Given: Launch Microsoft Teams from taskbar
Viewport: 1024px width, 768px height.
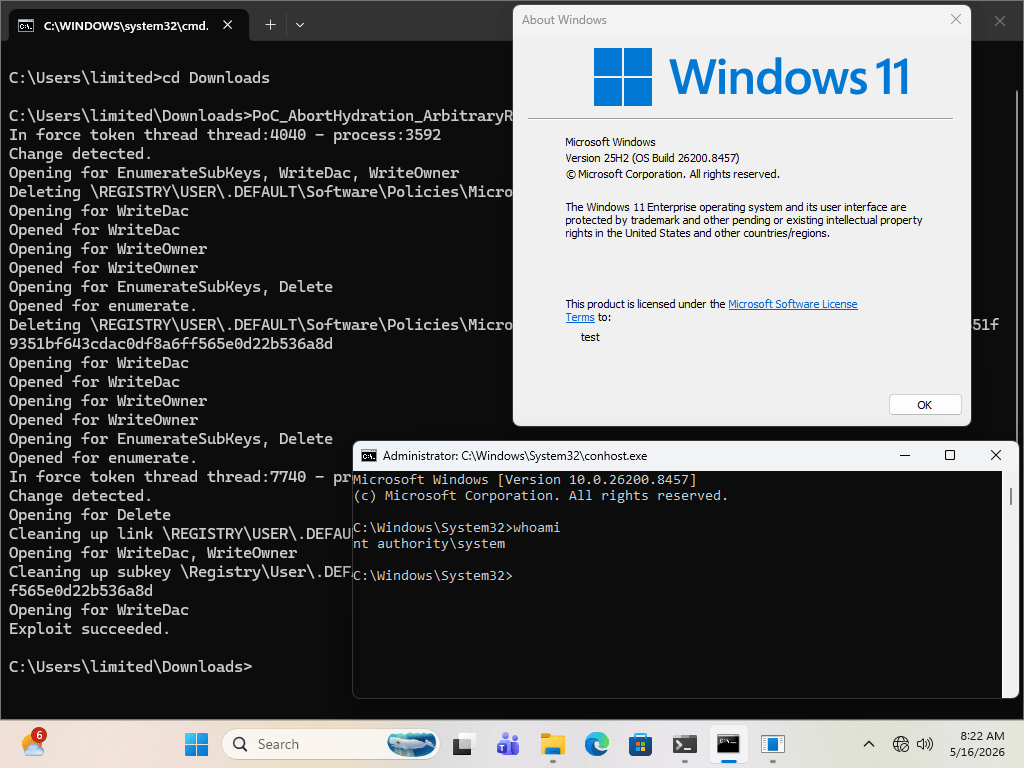Looking at the screenshot, I should pos(508,744).
